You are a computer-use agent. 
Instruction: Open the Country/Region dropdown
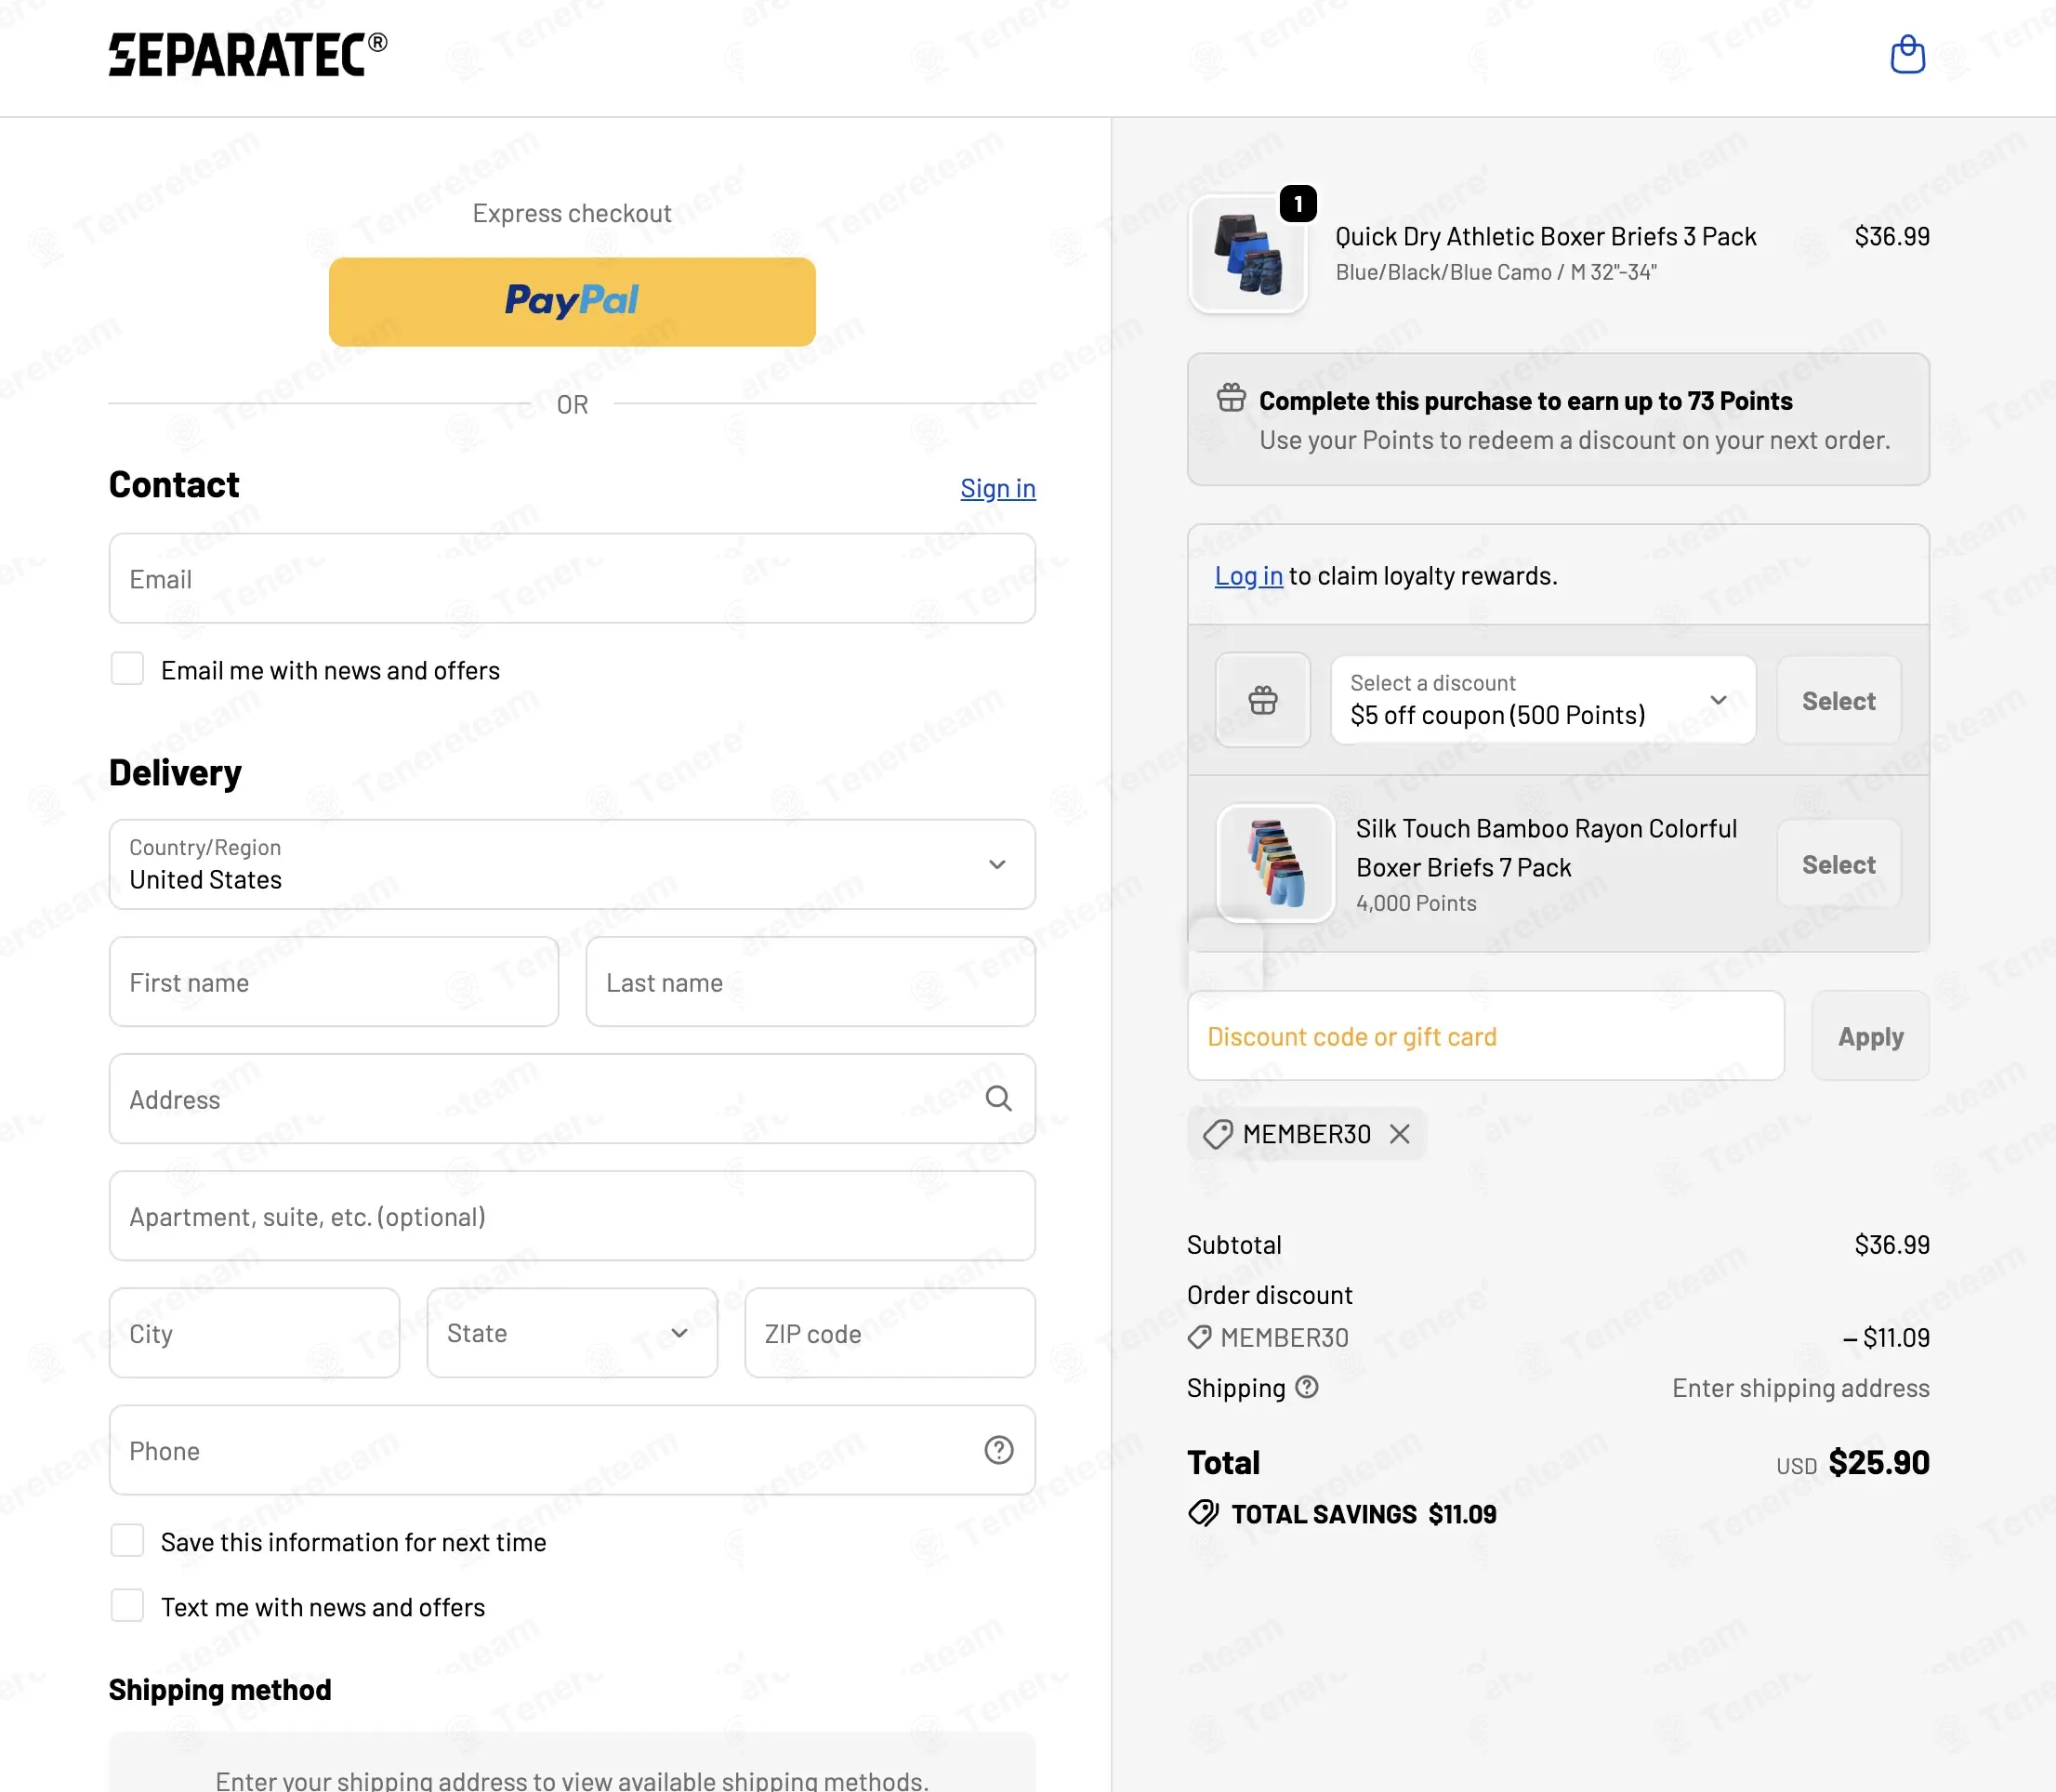[x=572, y=864]
